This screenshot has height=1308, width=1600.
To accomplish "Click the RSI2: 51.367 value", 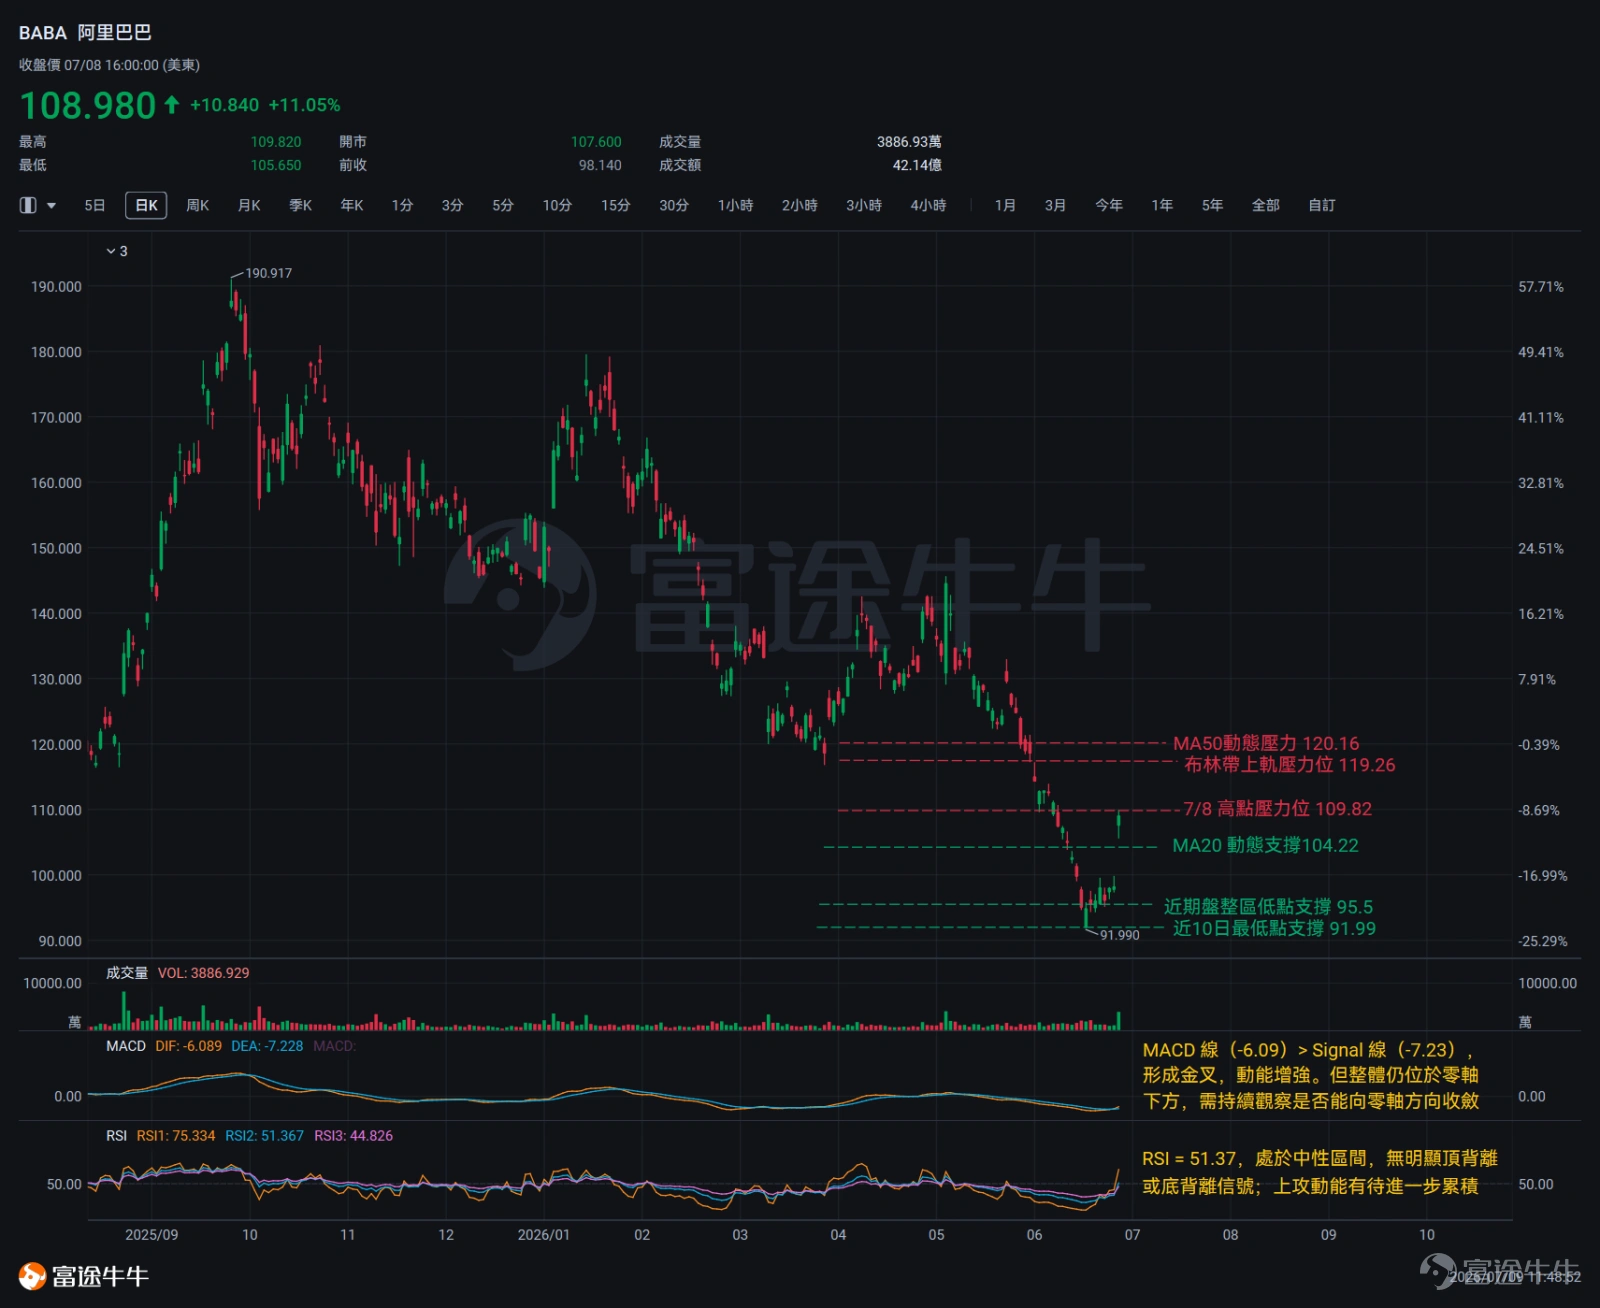I will click(x=264, y=1136).
